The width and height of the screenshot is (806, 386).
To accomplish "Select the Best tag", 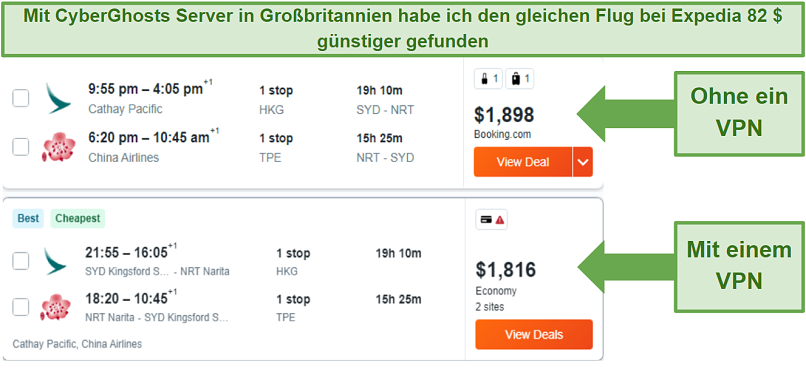I will point(28,218).
